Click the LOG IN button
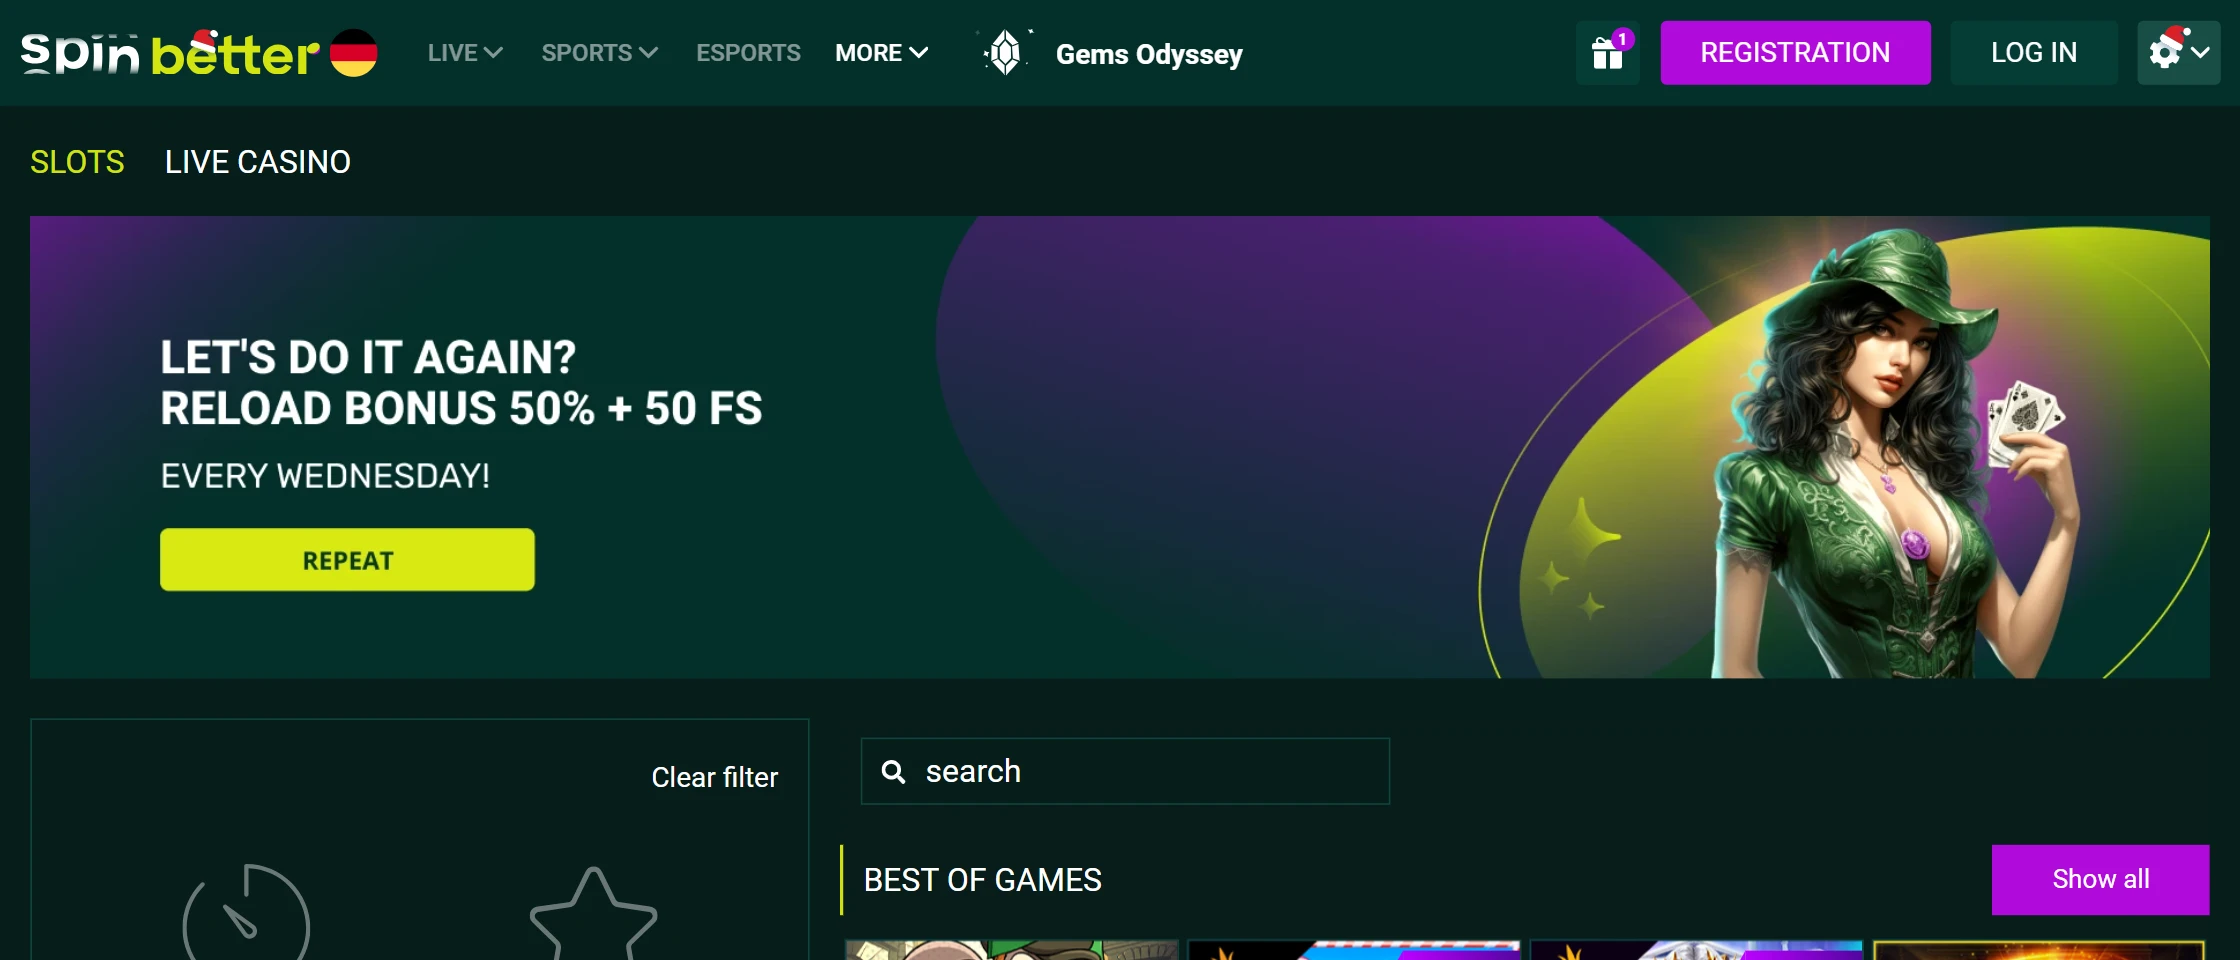Screen dimensions: 2240x960 pos(2033,53)
